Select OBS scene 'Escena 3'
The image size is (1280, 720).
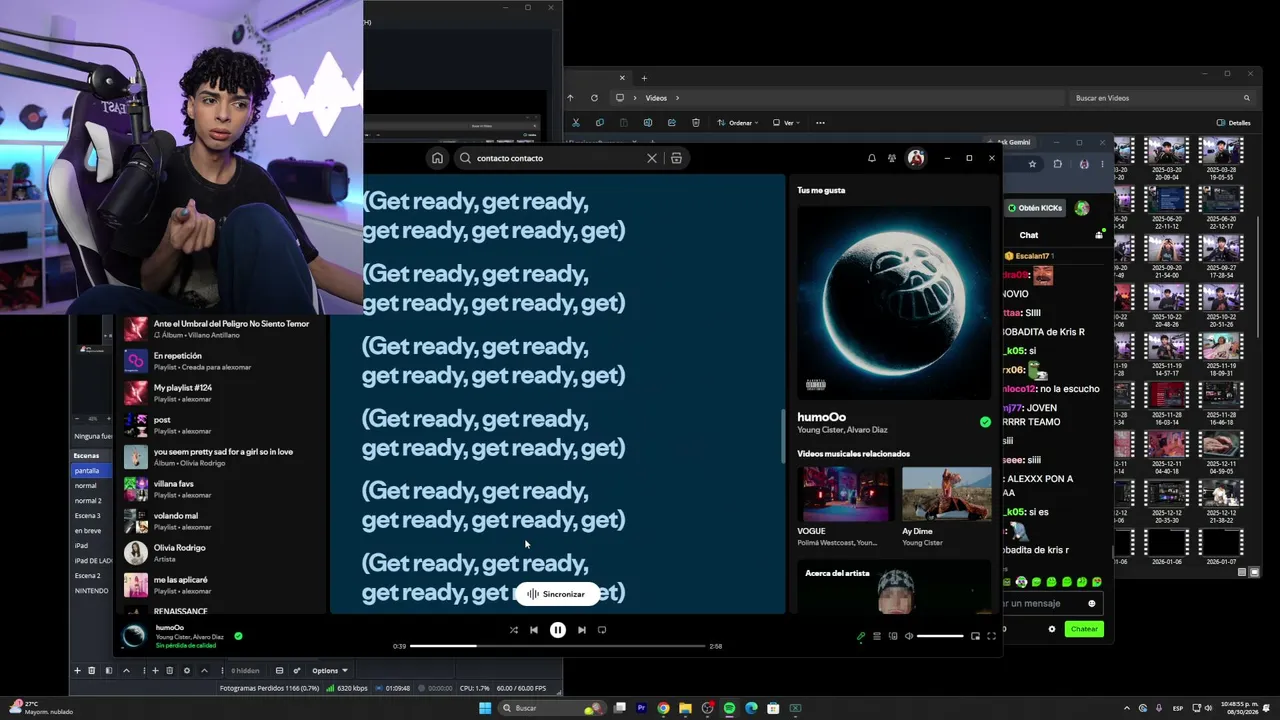click(x=92, y=515)
